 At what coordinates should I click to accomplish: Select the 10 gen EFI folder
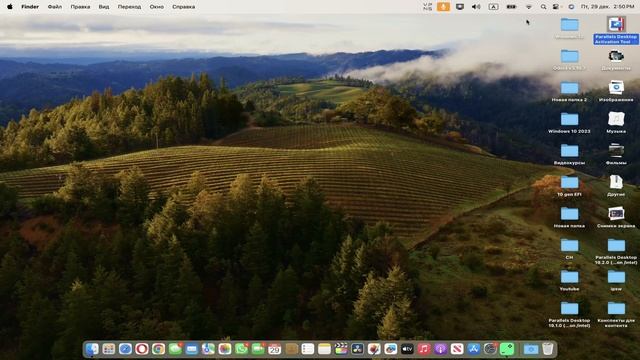pos(569,186)
